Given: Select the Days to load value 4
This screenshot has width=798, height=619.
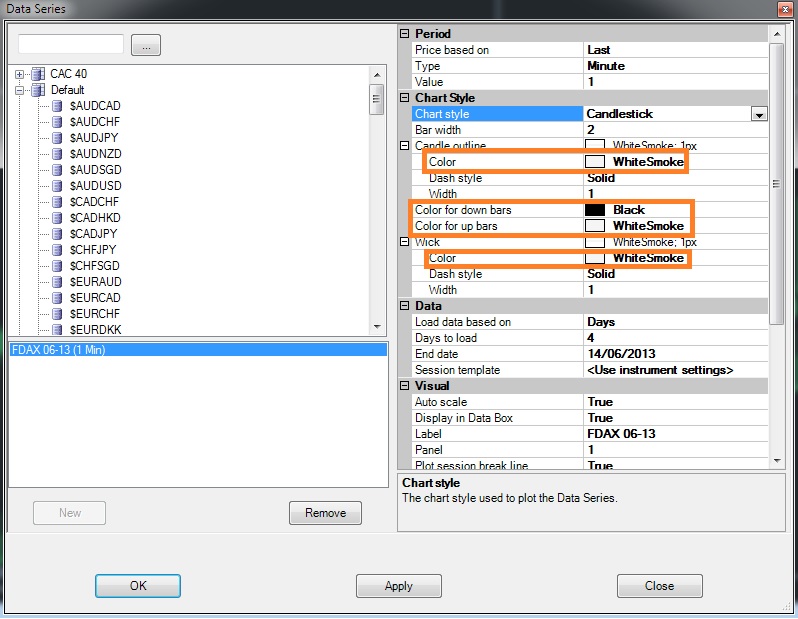Looking at the screenshot, I should (675, 338).
